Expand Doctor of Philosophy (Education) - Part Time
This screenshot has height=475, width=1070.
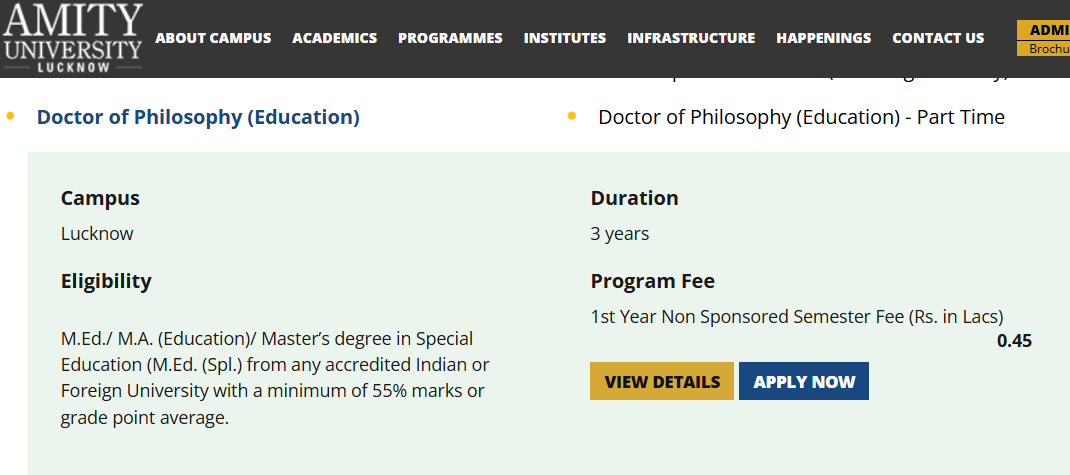[x=801, y=117]
